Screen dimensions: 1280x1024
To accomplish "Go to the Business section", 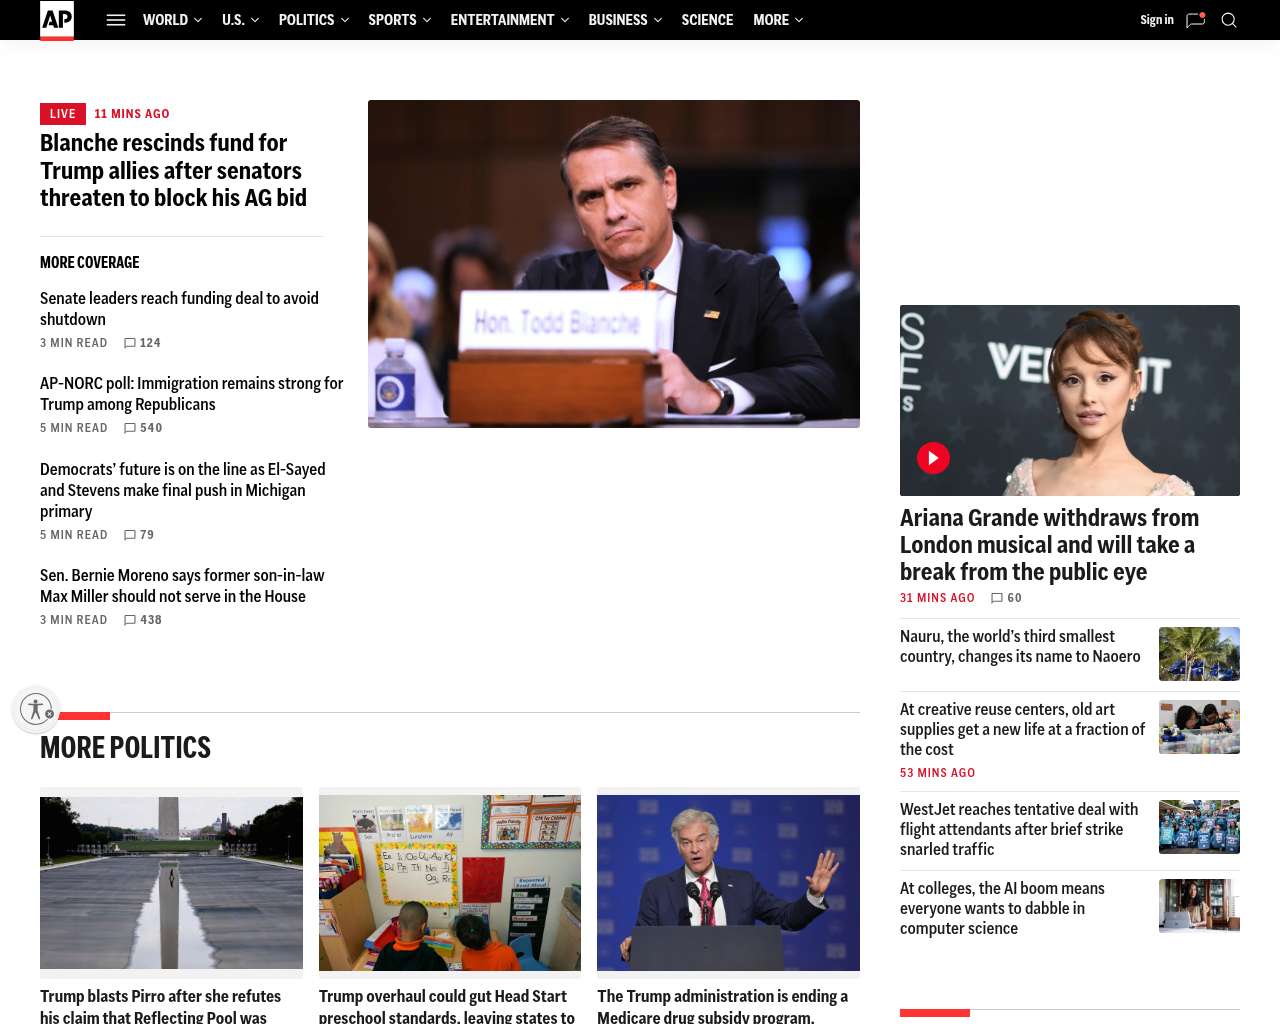I will (x=618, y=20).
